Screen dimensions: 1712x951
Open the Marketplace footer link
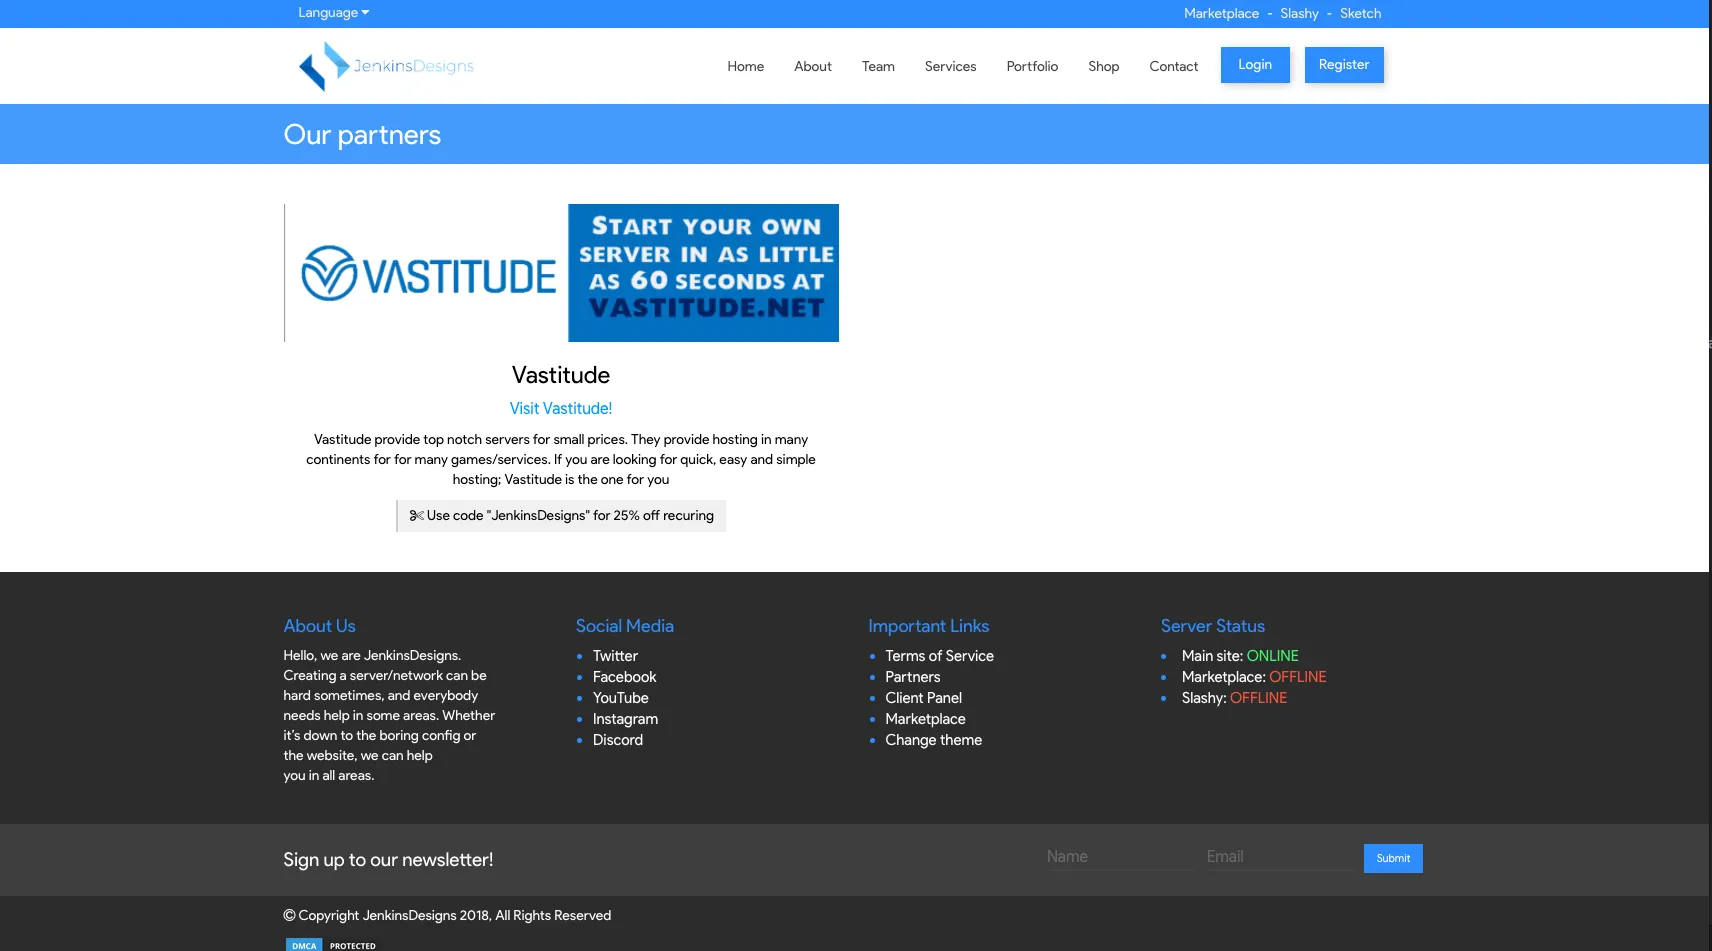[925, 719]
